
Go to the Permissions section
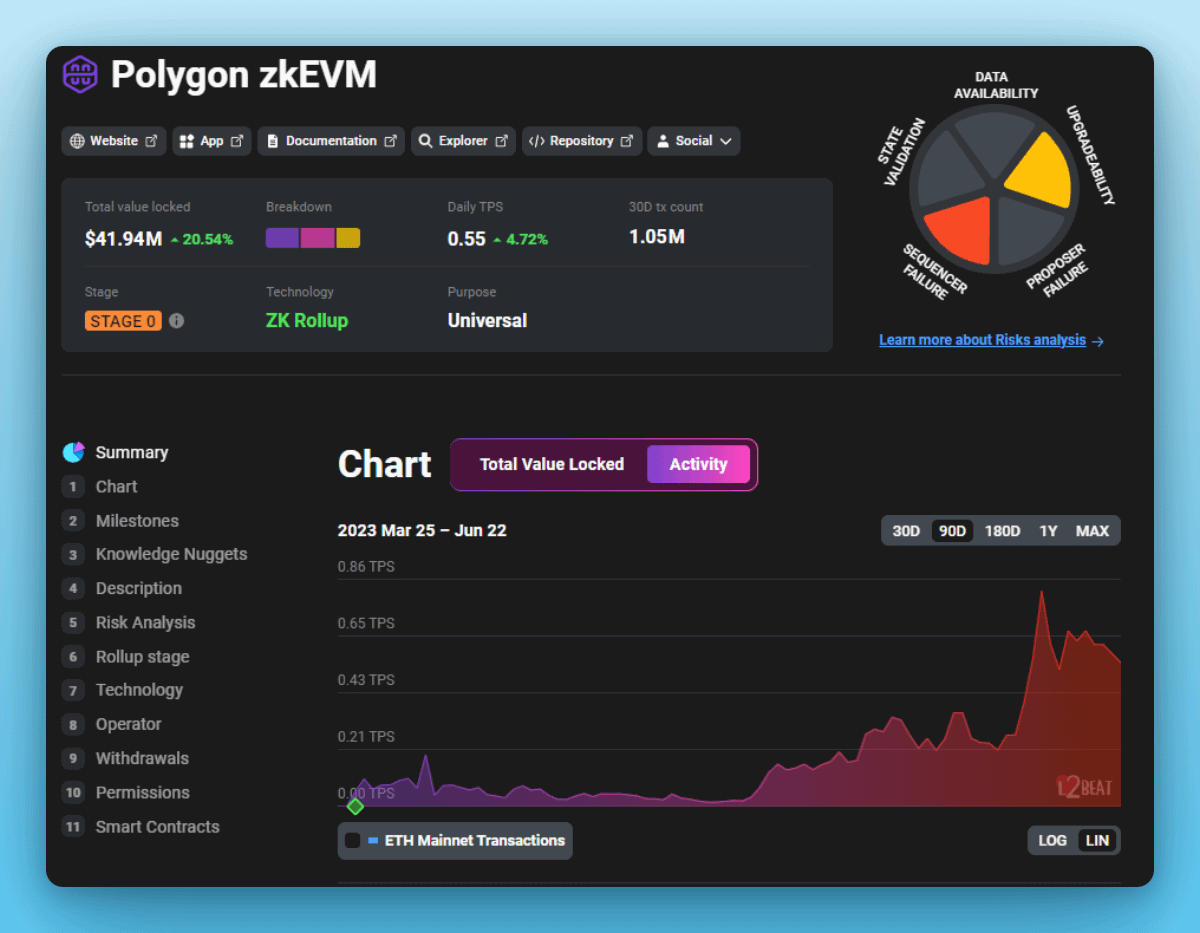tap(142, 792)
